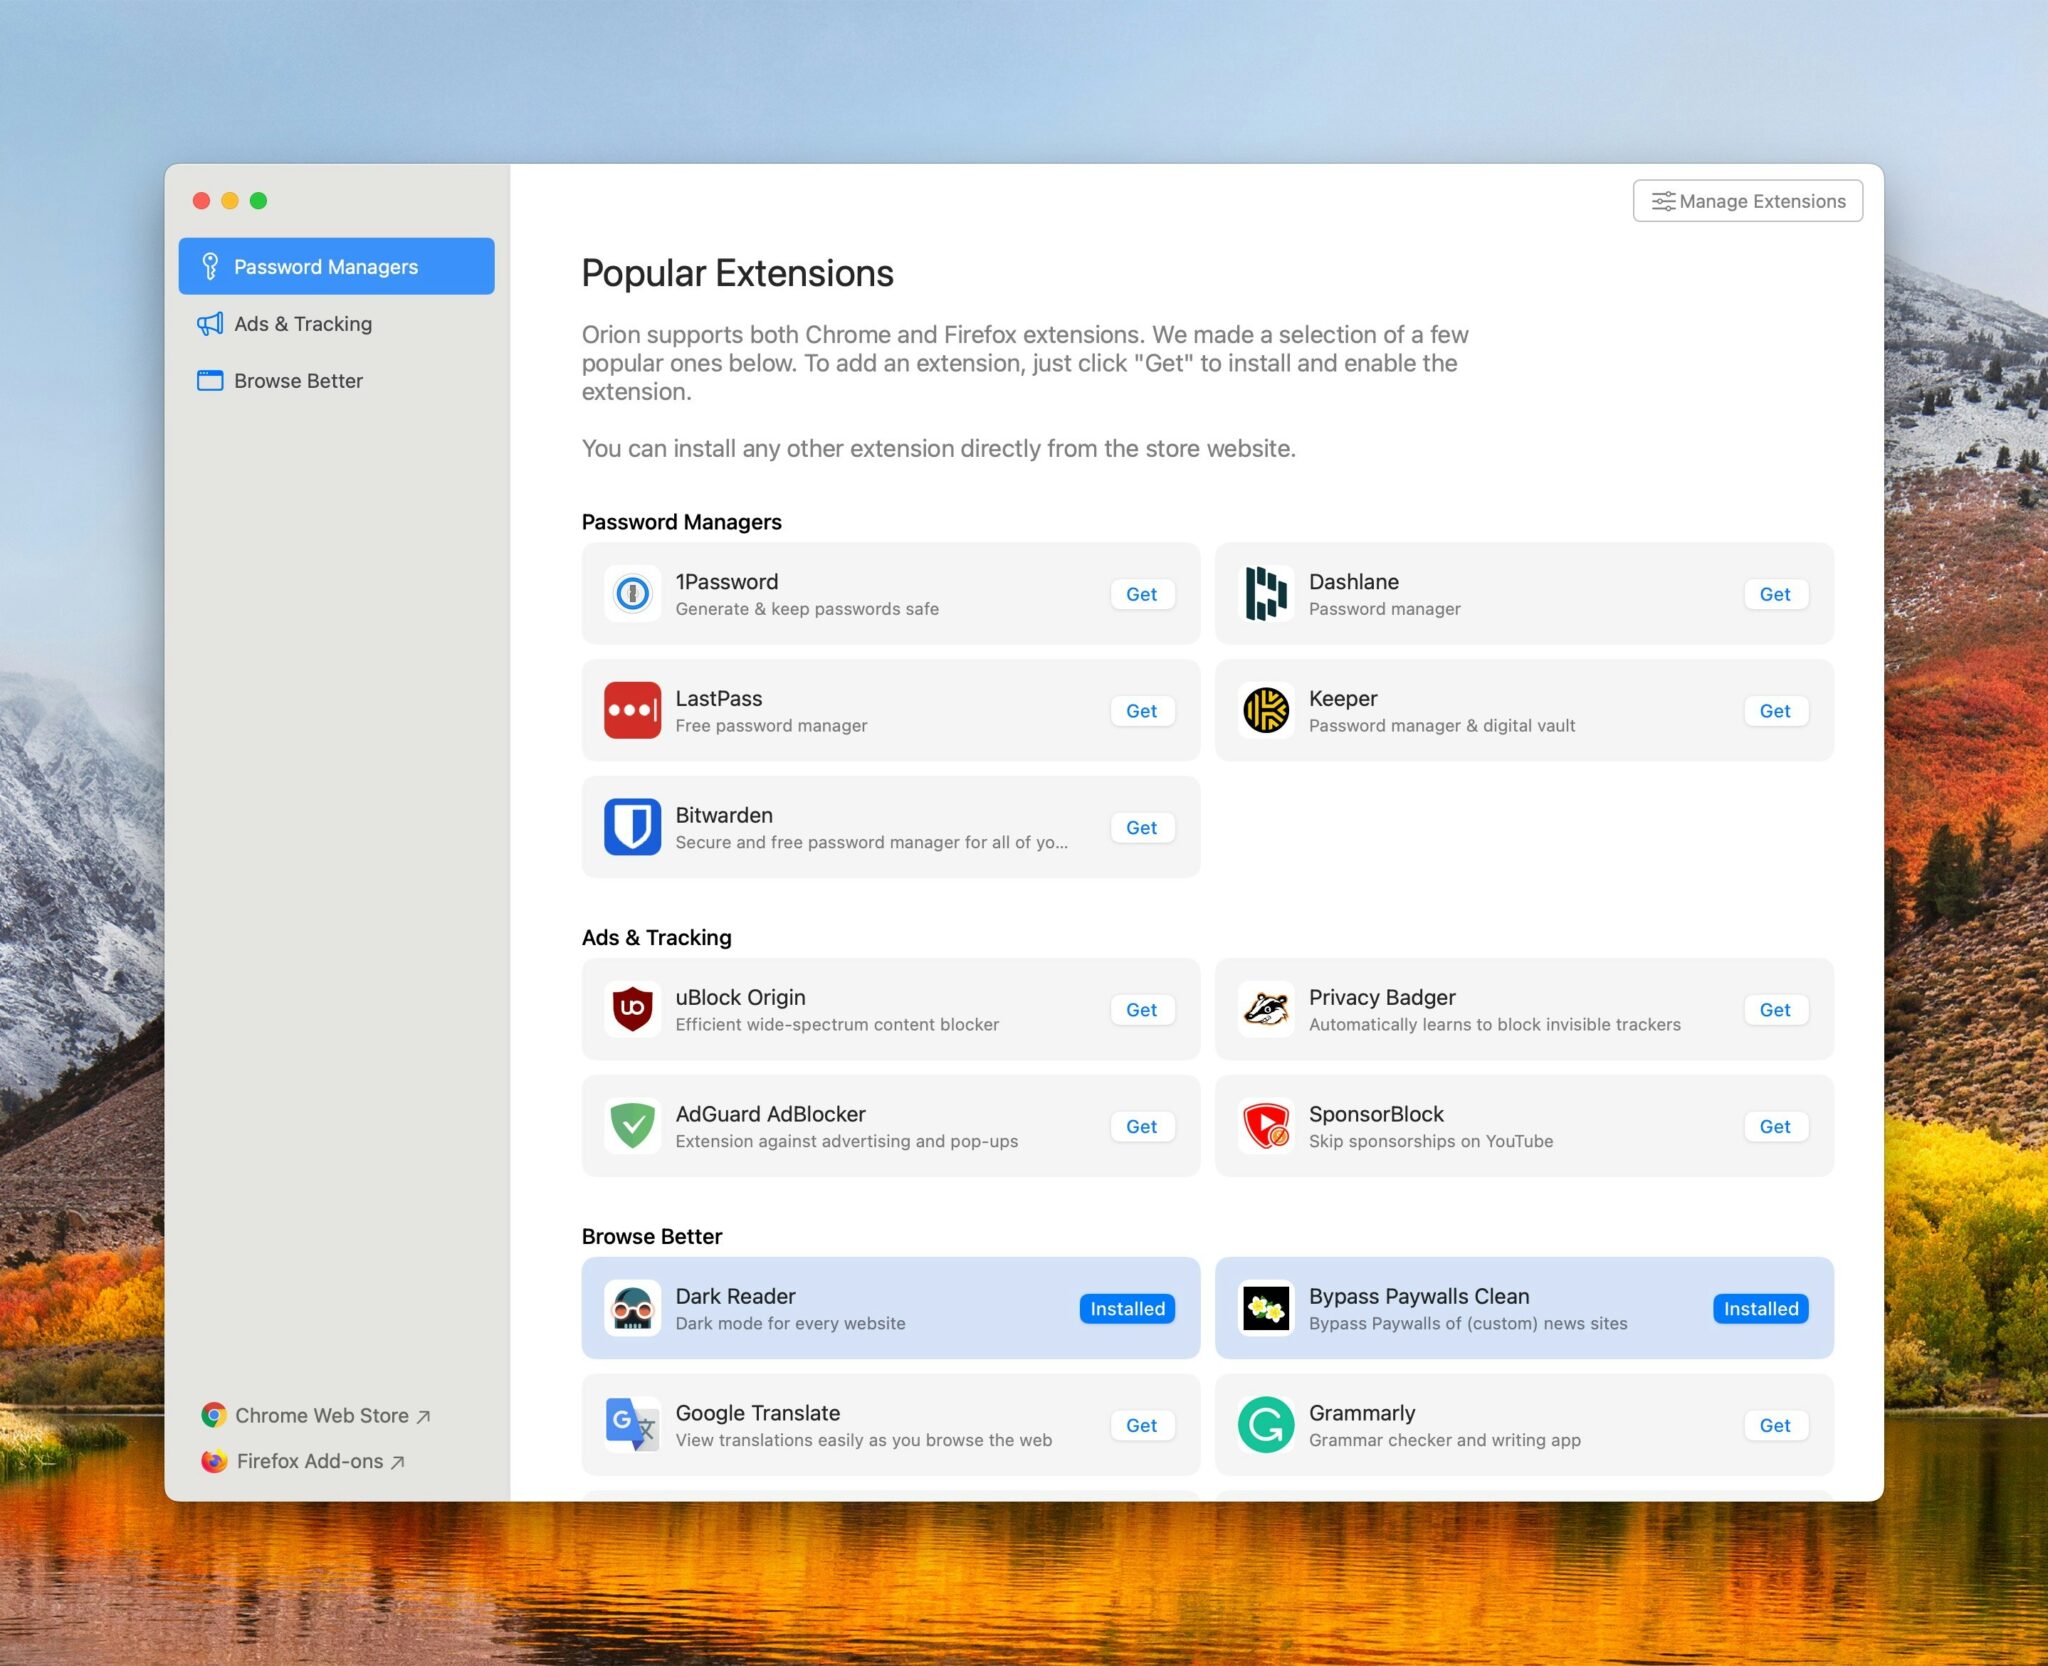Get the uBlock Origin extension

tap(1141, 1010)
